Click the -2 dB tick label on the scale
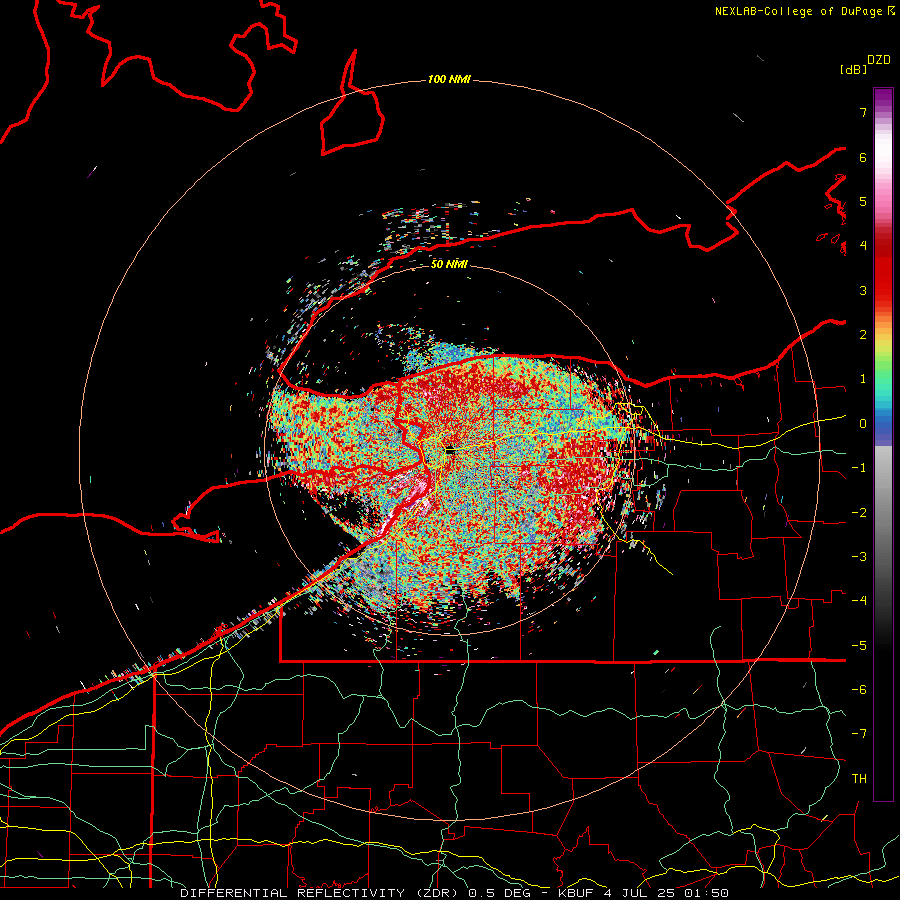The height and width of the screenshot is (900, 900). [x=859, y=513]
